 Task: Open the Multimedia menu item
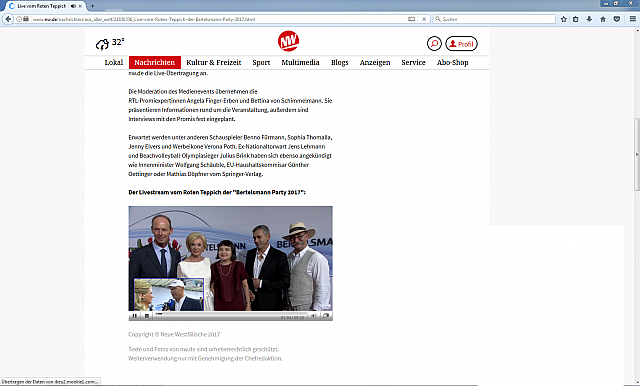(x=300, y=62)
